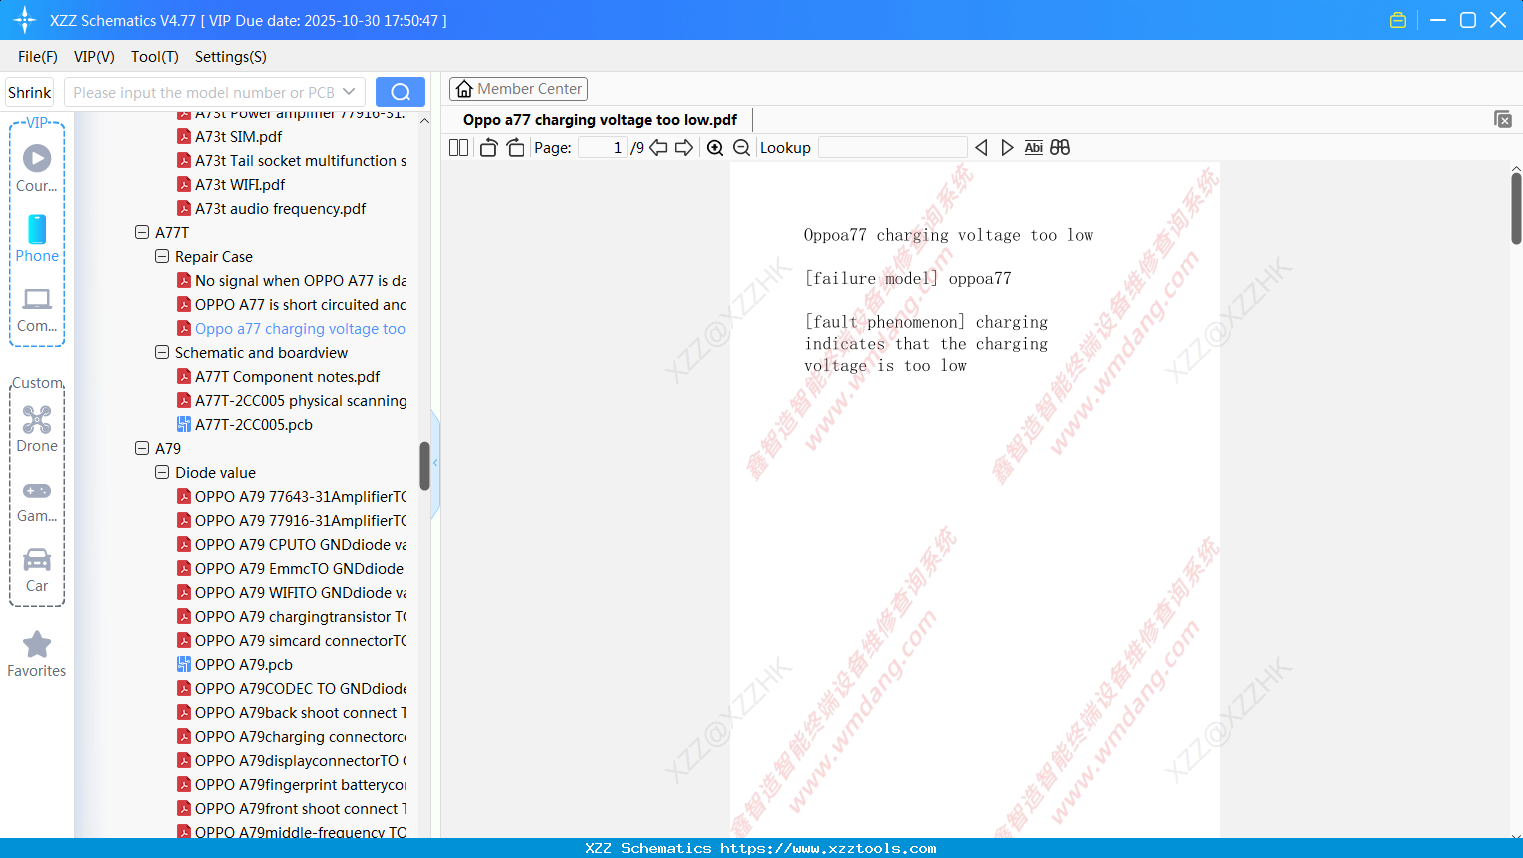Open A73t SIM.pdf
Image resolution: width=1523 pixels, height=858 pixels.
238,137
